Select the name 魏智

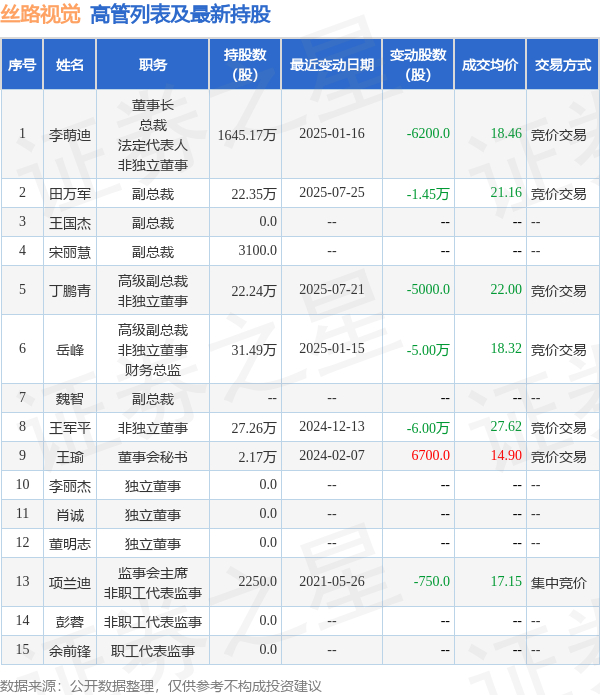[x=70, y=398]
